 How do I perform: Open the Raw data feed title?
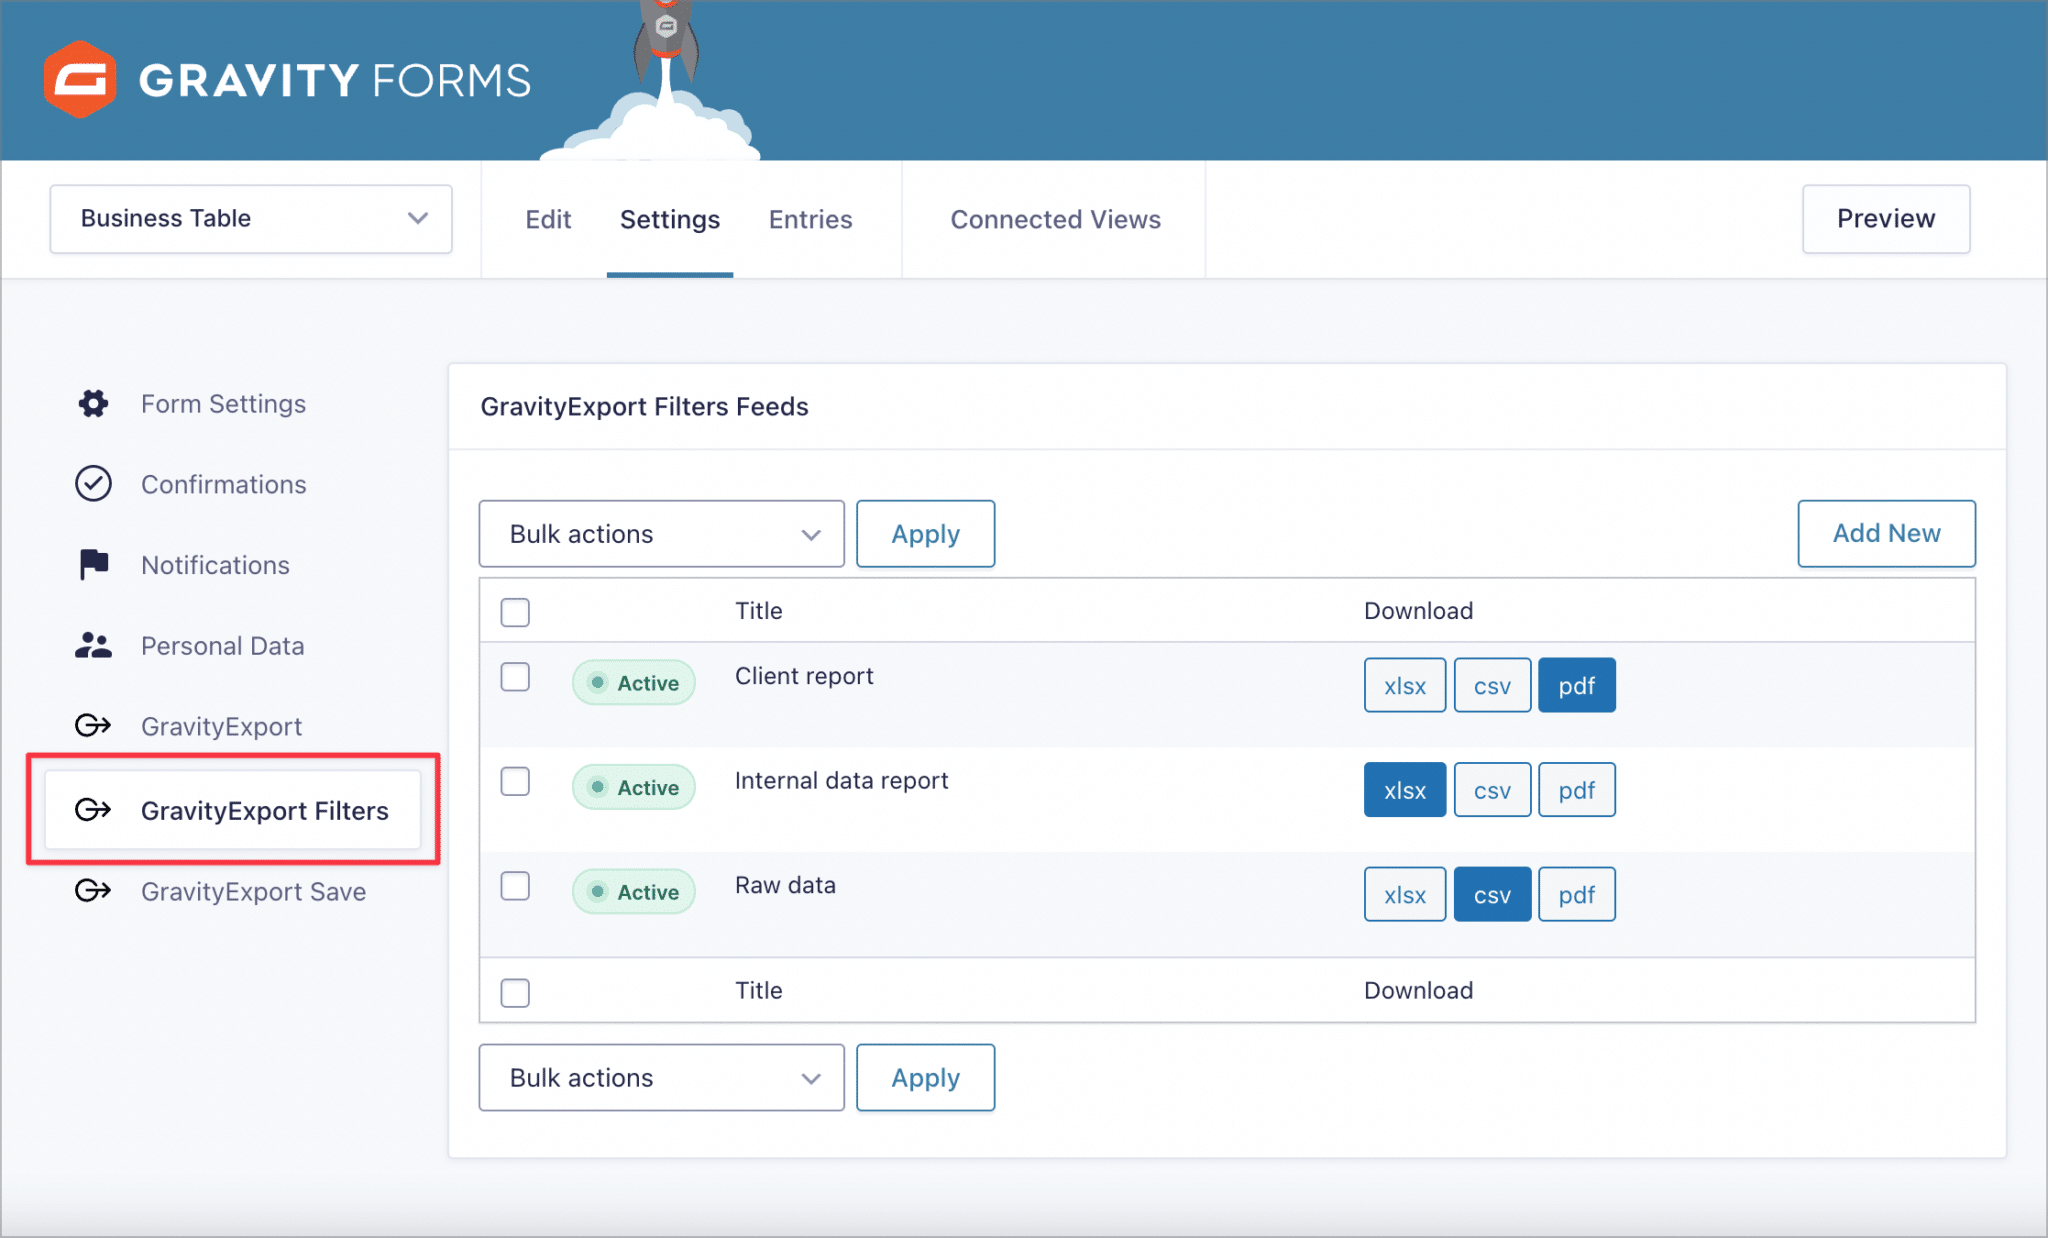[x=785, y=885]
